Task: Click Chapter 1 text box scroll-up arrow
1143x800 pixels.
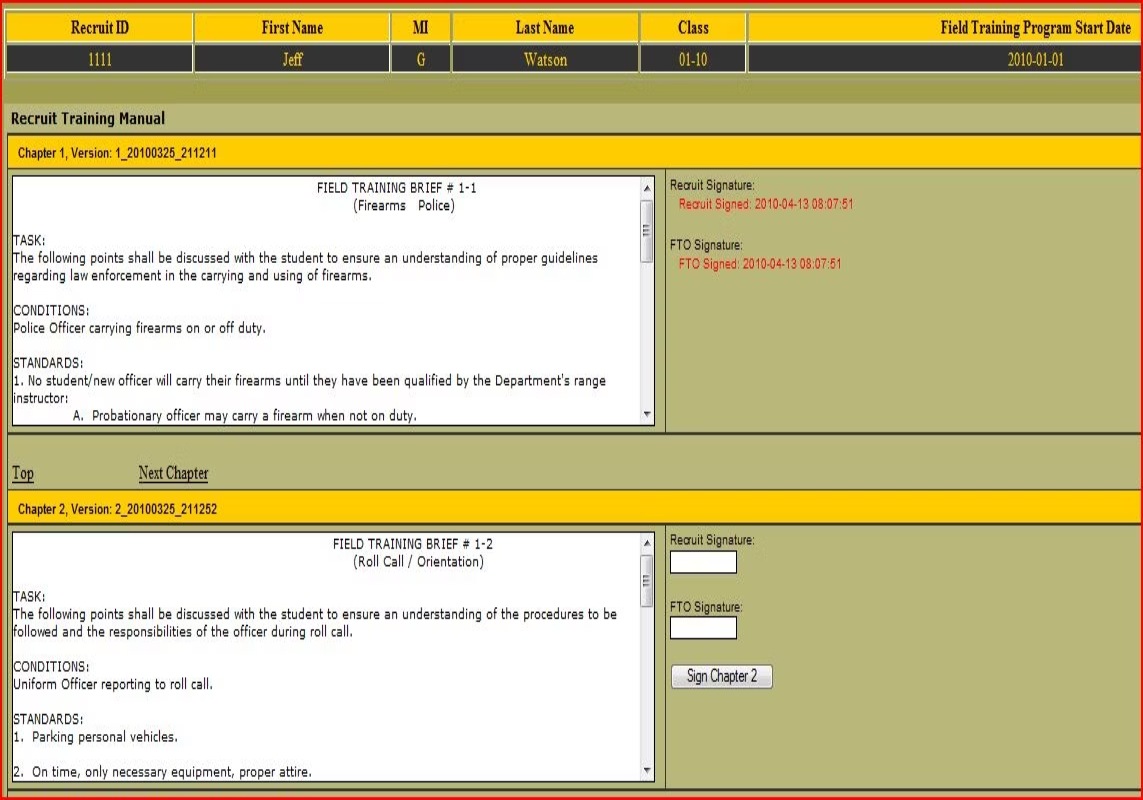Action: tap(647, 188)
